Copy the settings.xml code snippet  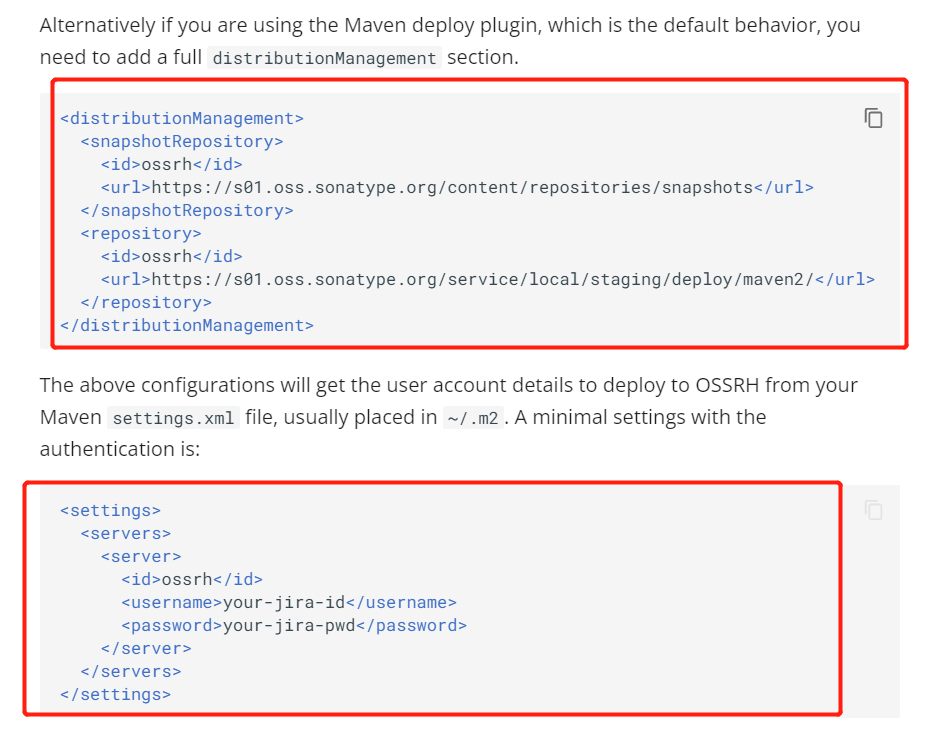(873, 510)
